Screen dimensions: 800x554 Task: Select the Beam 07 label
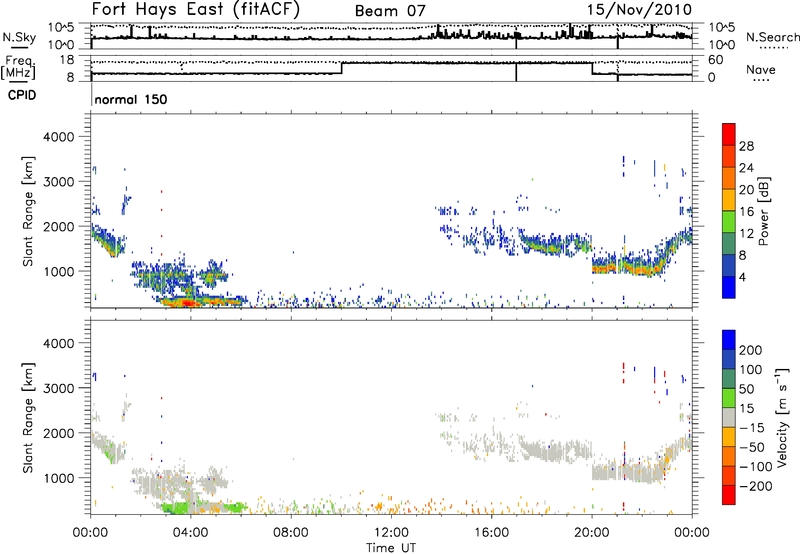pos(390,11)
